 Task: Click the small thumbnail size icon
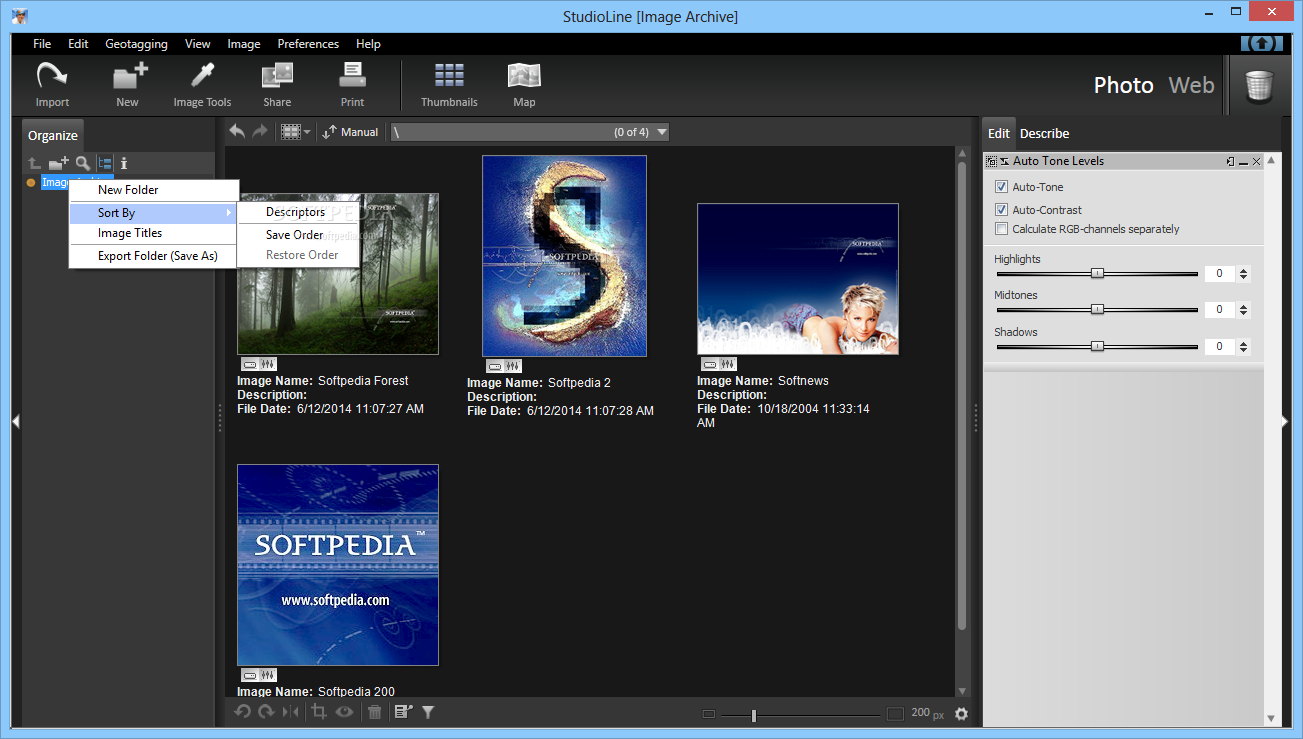click(709, 714)
